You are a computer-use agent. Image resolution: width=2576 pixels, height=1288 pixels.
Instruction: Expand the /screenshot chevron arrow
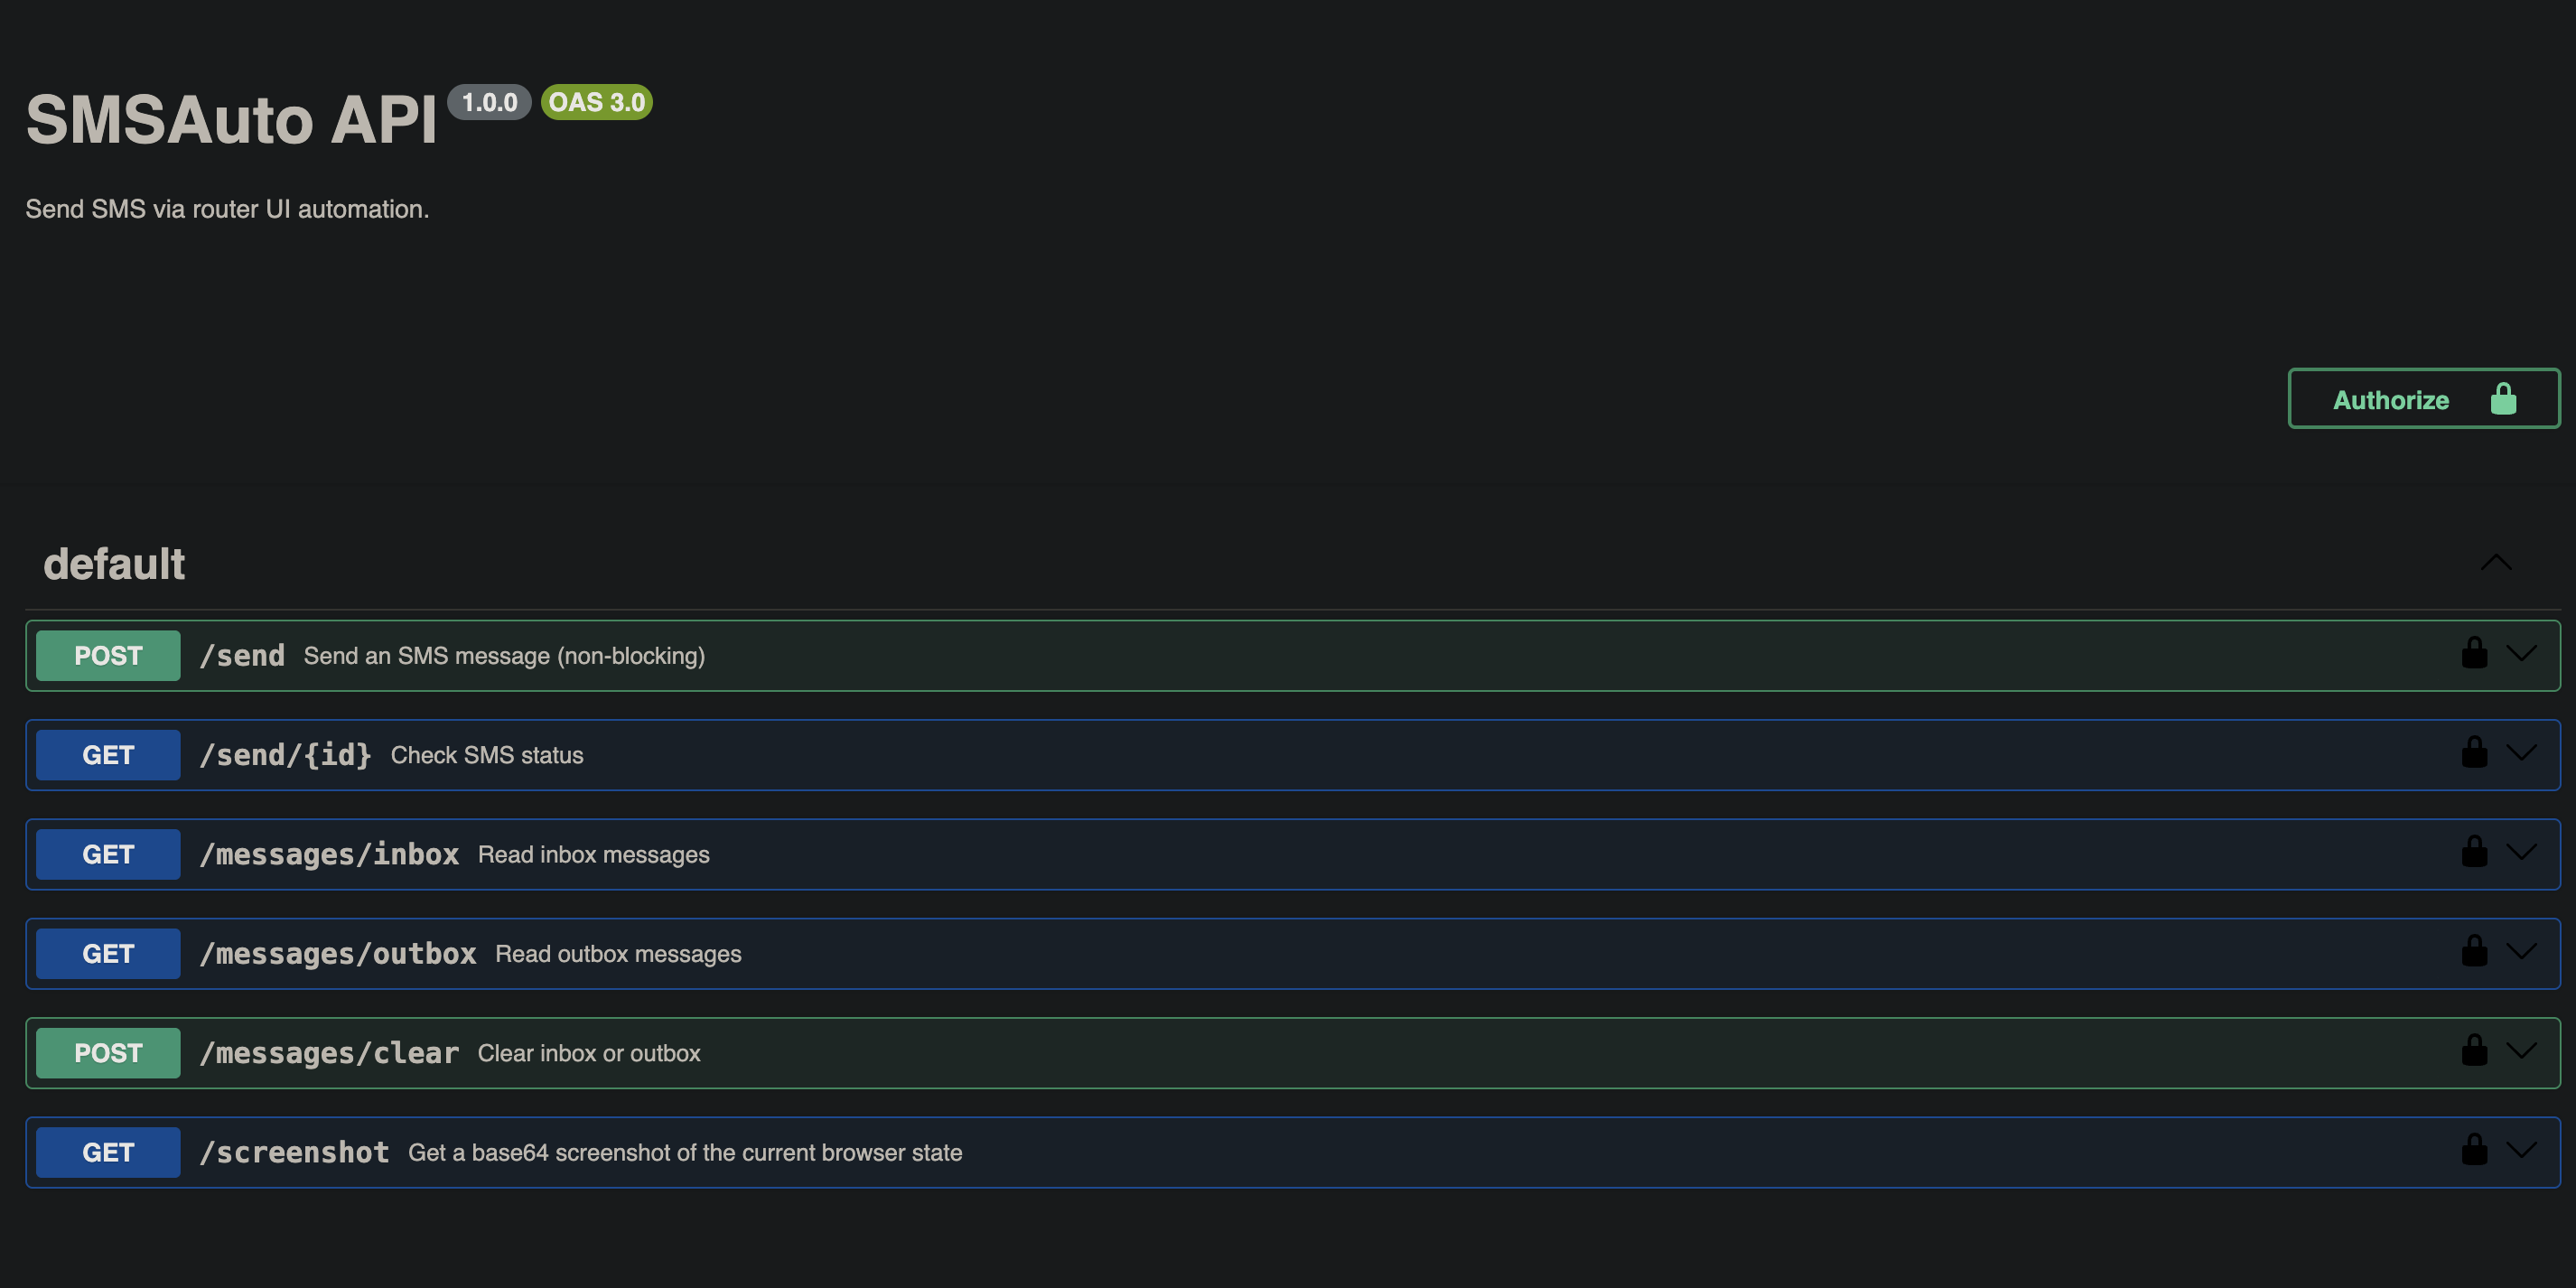pyautogui.click(x=2522, y=1150)
